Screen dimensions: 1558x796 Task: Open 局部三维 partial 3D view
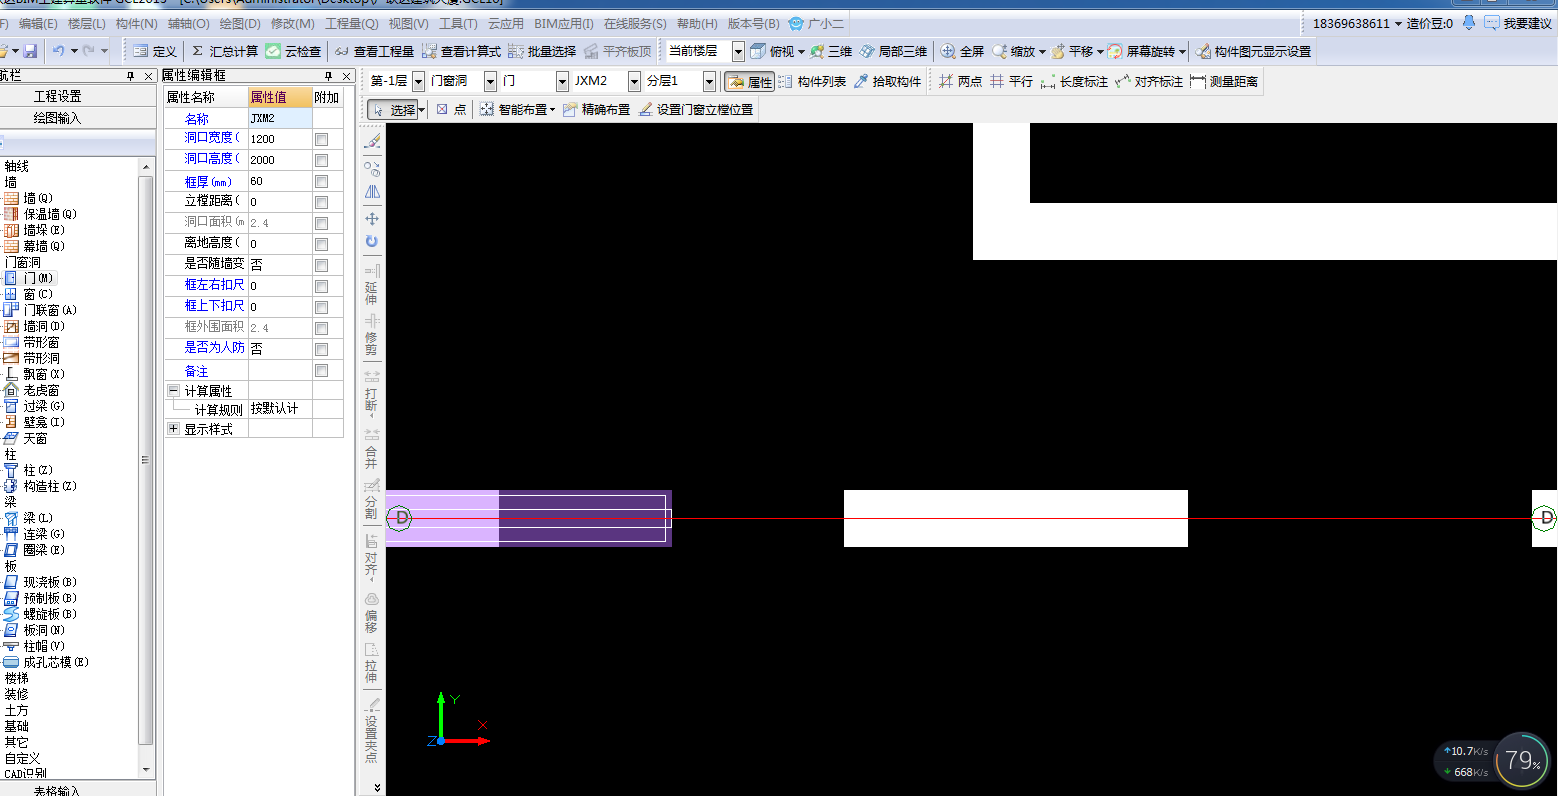[893, 51]
